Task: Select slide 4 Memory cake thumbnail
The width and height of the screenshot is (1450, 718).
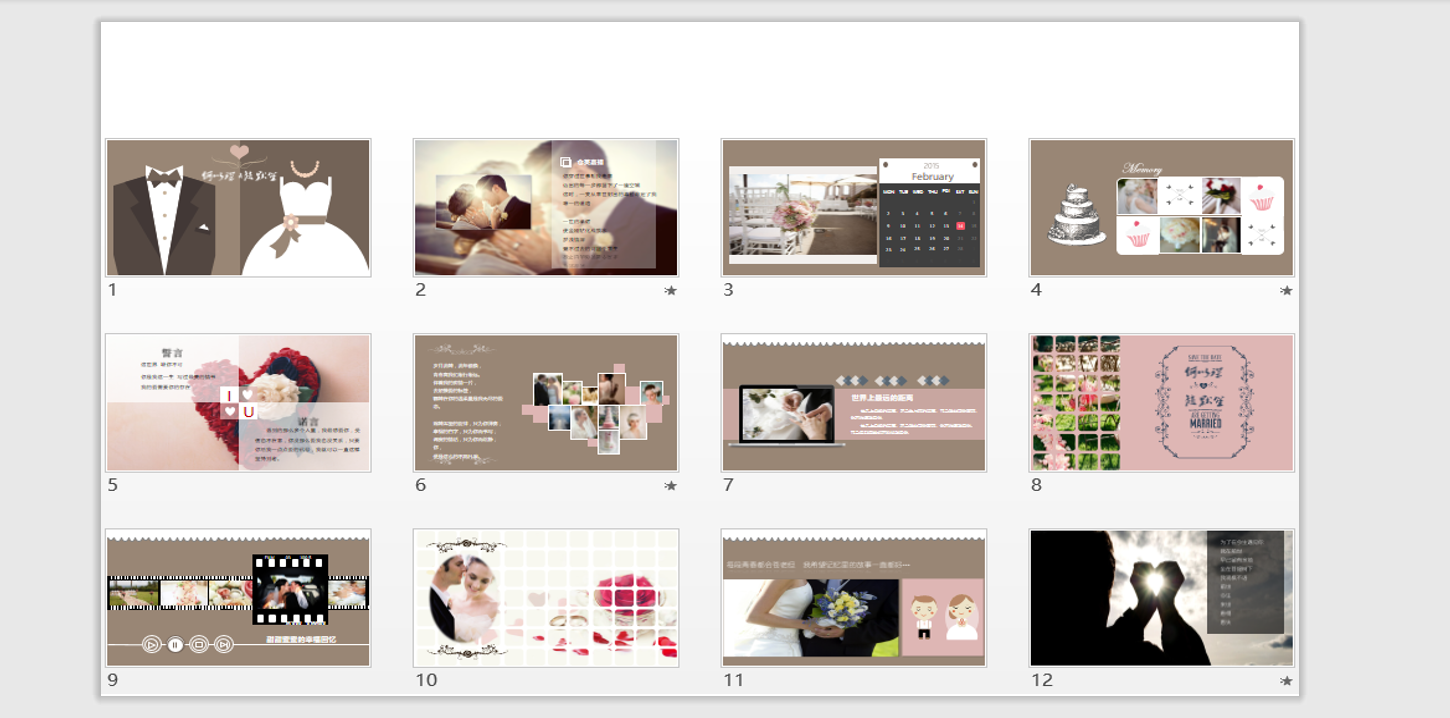Action: pyautogui.click(x=1162, y=208)
